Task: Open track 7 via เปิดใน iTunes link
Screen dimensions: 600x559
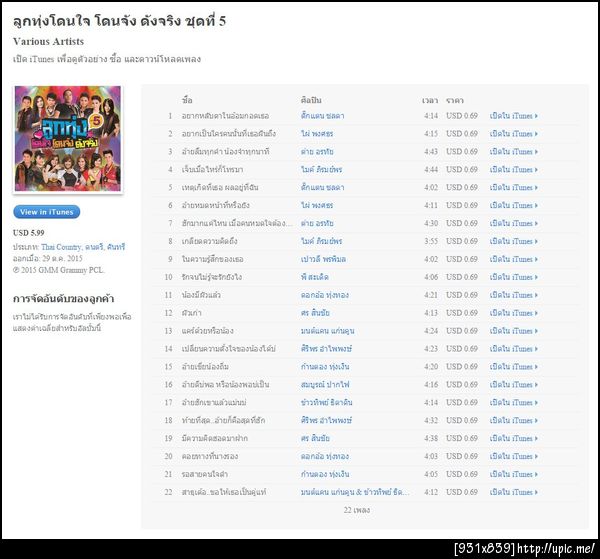Action: (514, 223)
